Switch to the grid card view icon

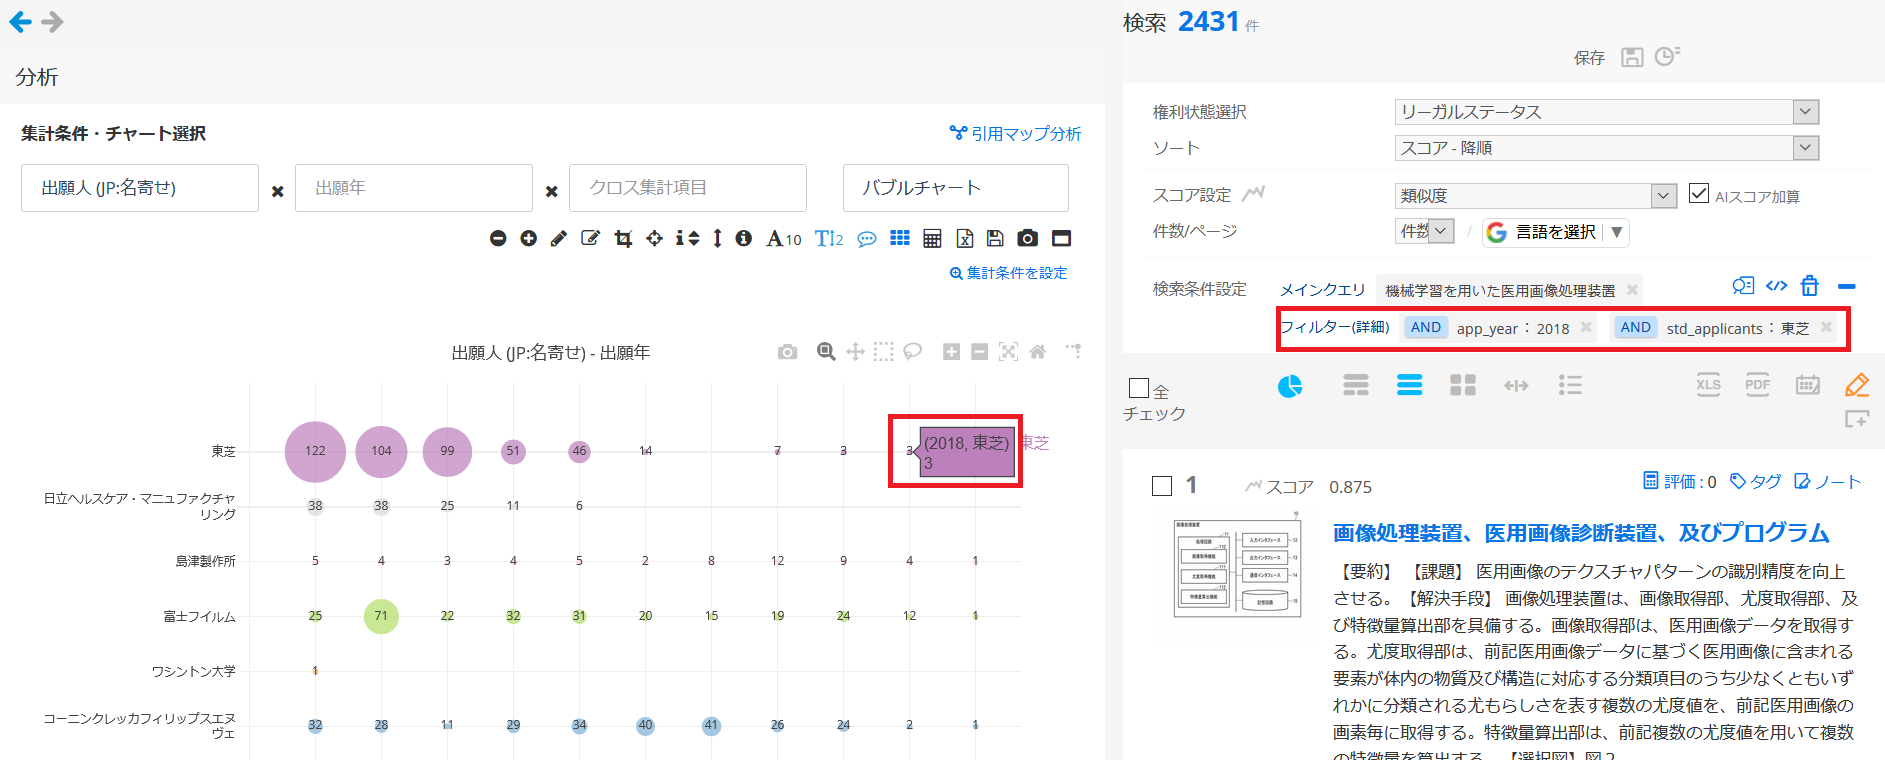coord(1463,386)
